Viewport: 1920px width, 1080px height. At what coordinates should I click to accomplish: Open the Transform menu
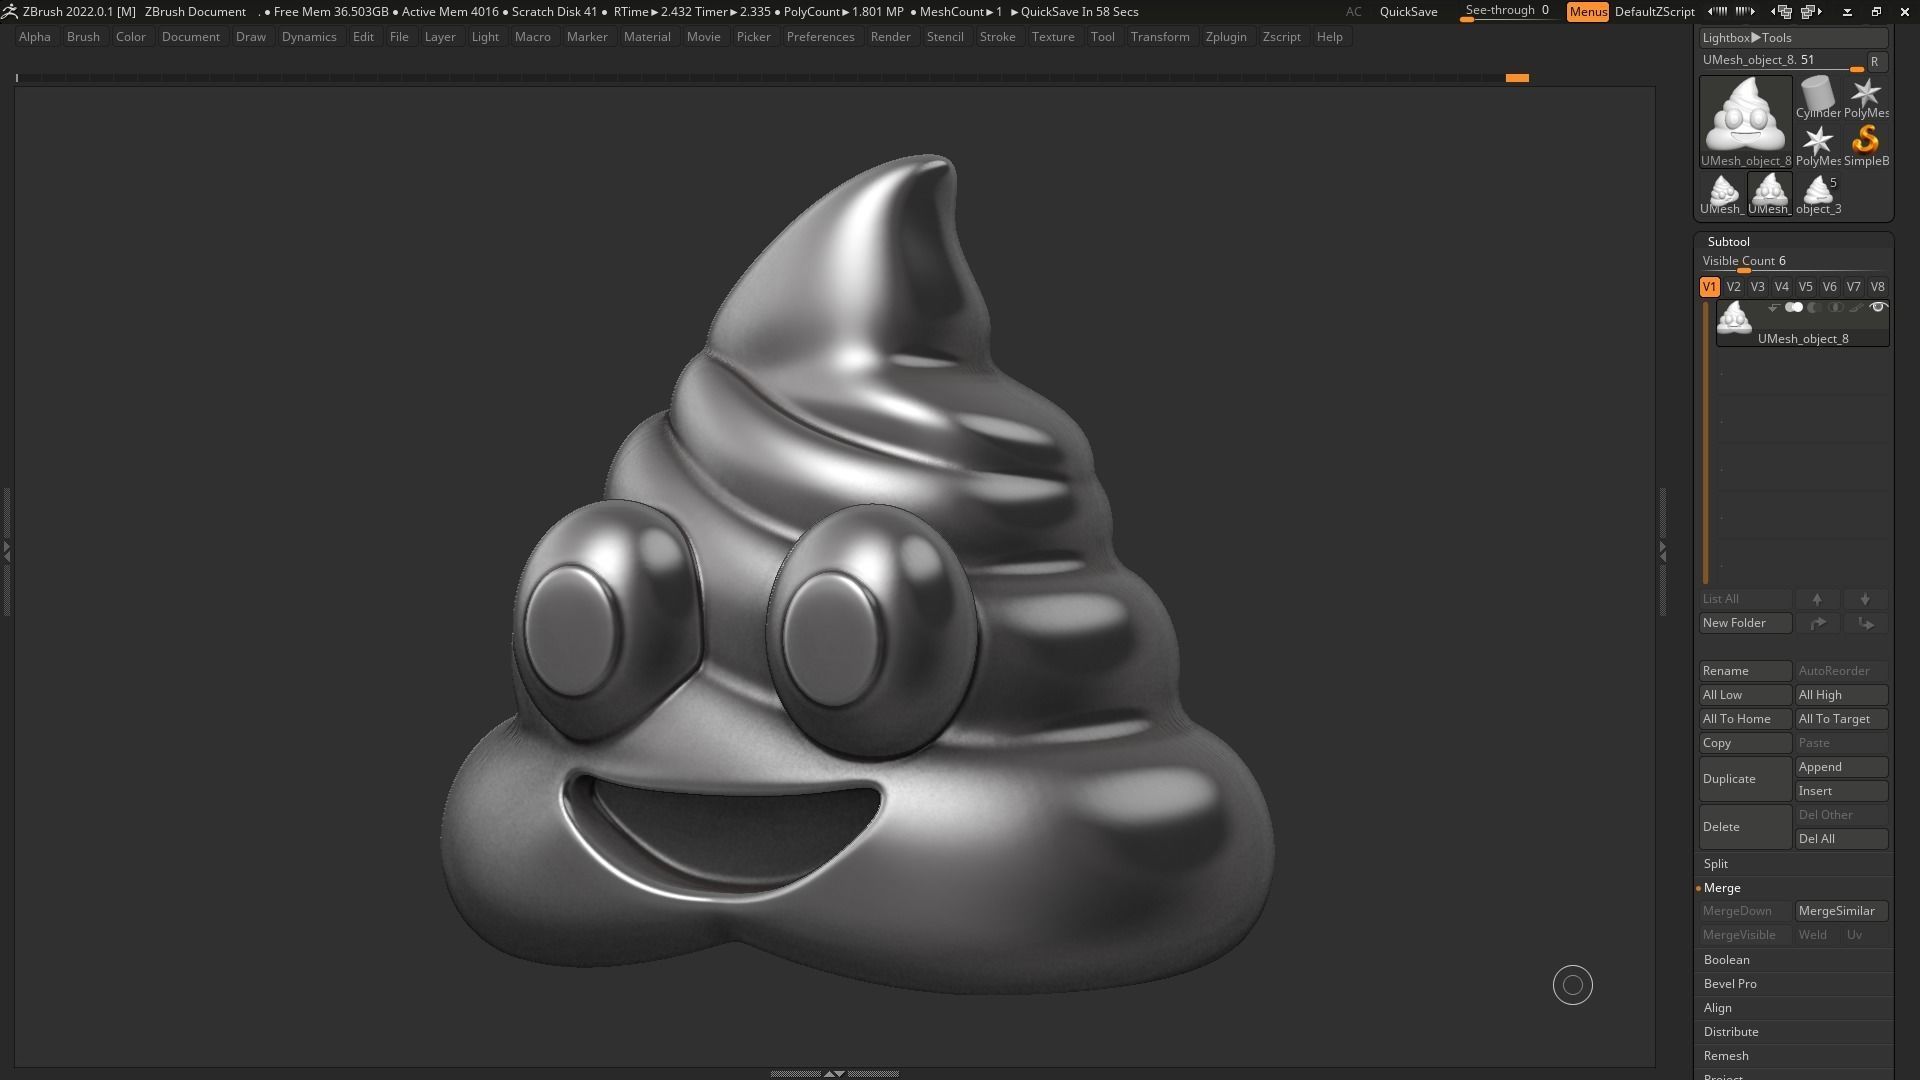[1160, 37]
